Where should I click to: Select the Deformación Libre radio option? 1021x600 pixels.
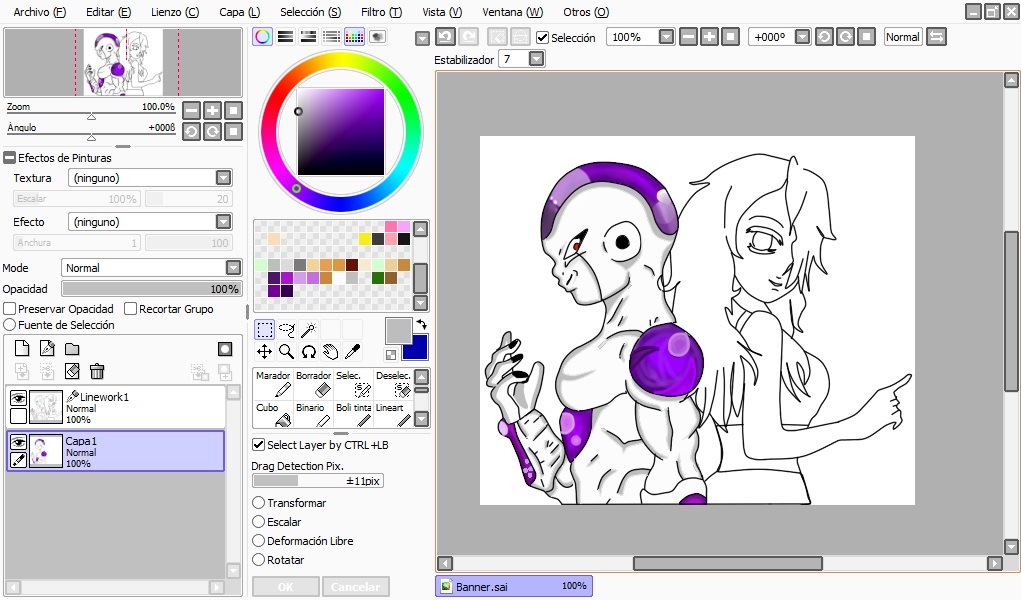(259, 541)
